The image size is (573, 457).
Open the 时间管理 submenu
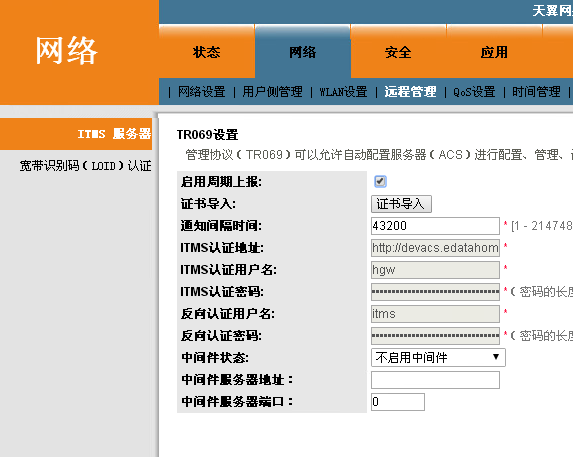[536, 92]
